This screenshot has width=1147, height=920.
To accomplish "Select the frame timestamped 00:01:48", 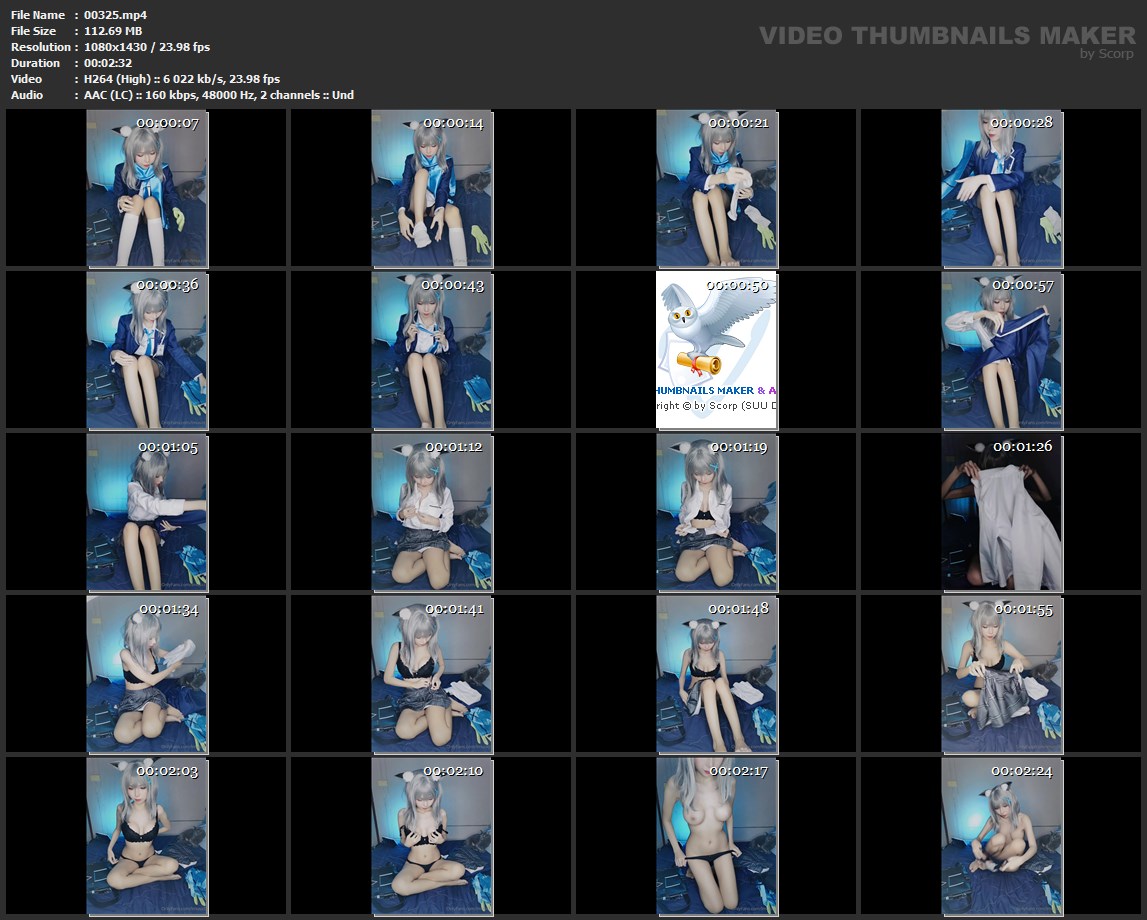I will 717,674.
